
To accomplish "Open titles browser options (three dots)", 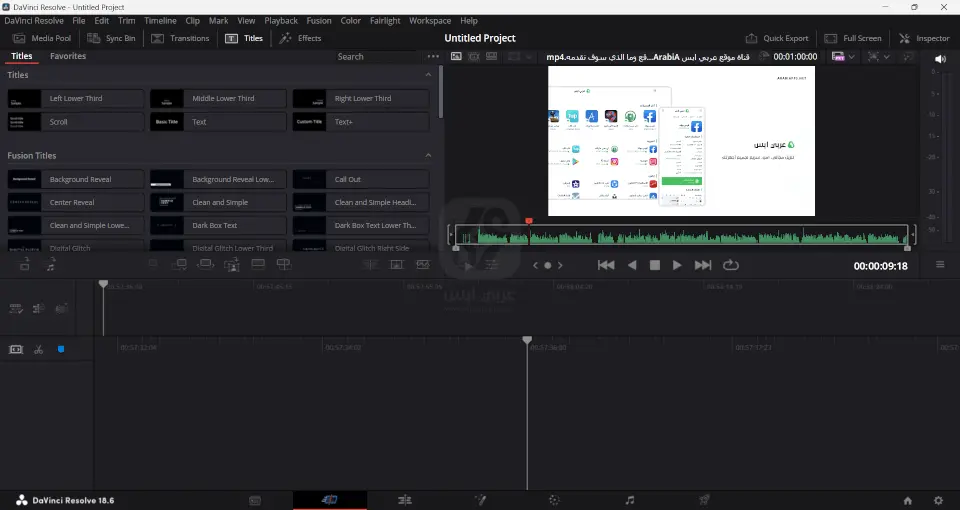I will click(x=433, y=56).
